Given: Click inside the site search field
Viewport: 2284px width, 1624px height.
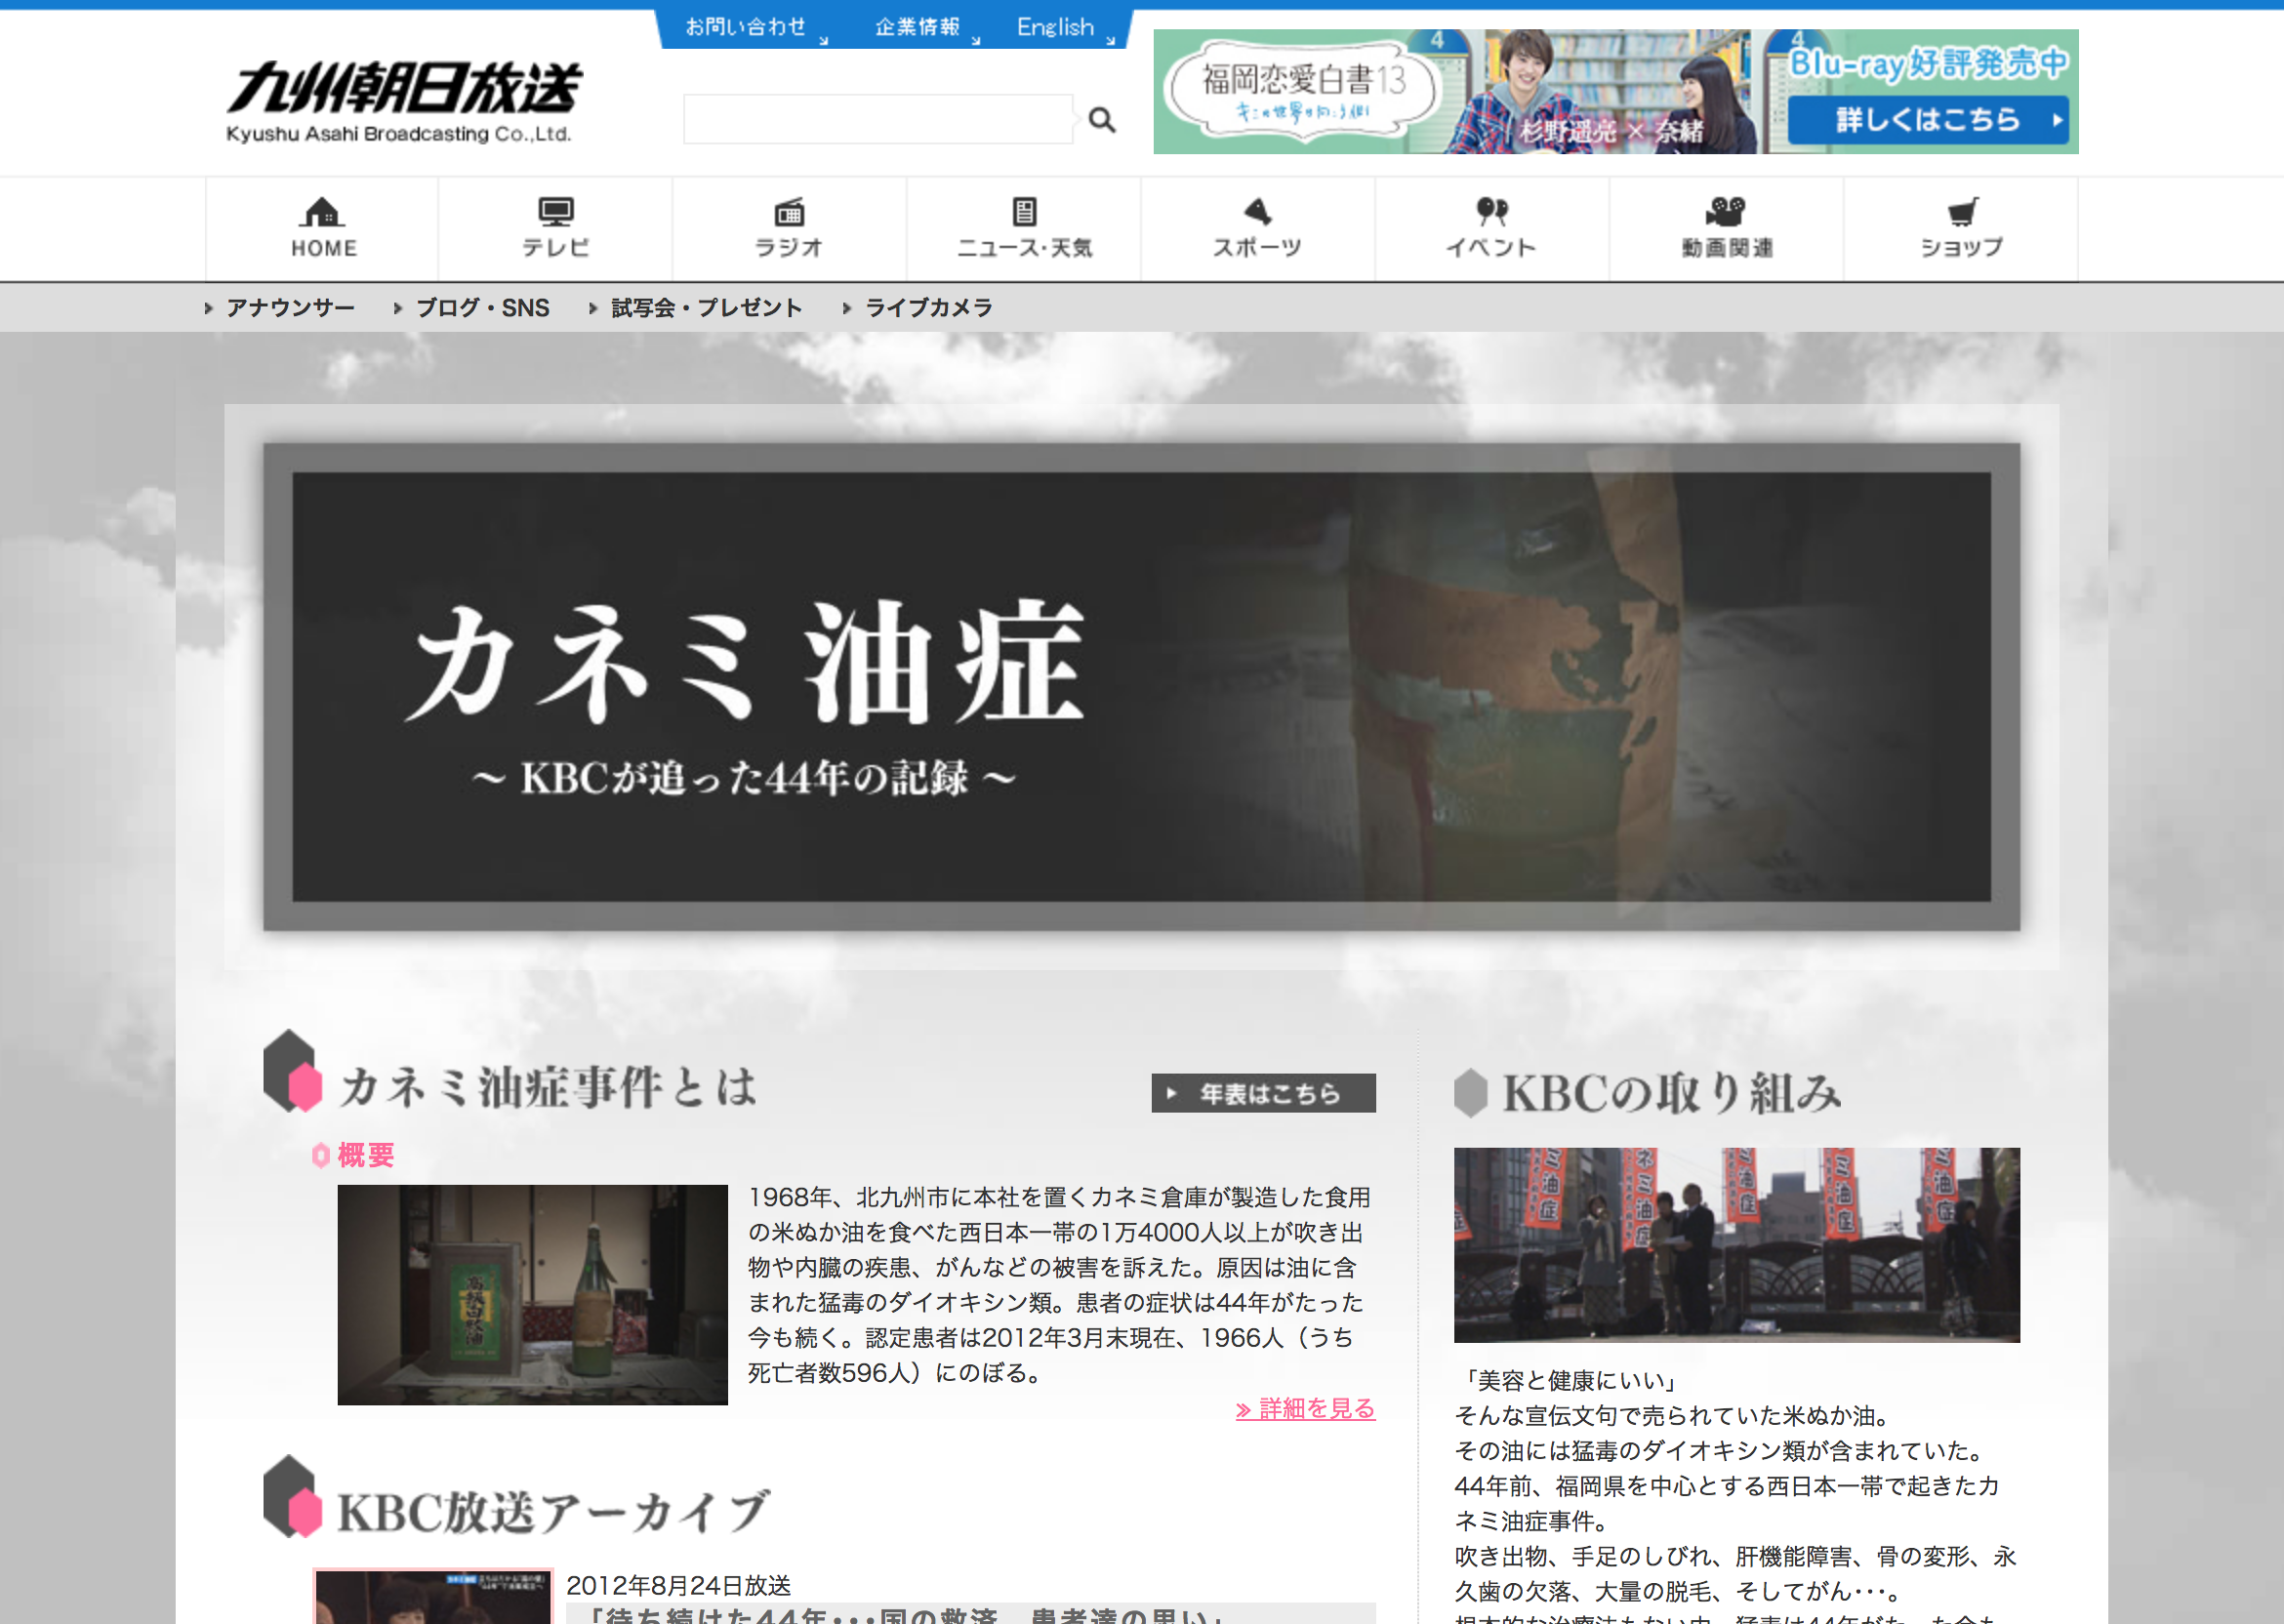Looking at the screenshot, I should point(877,120).
